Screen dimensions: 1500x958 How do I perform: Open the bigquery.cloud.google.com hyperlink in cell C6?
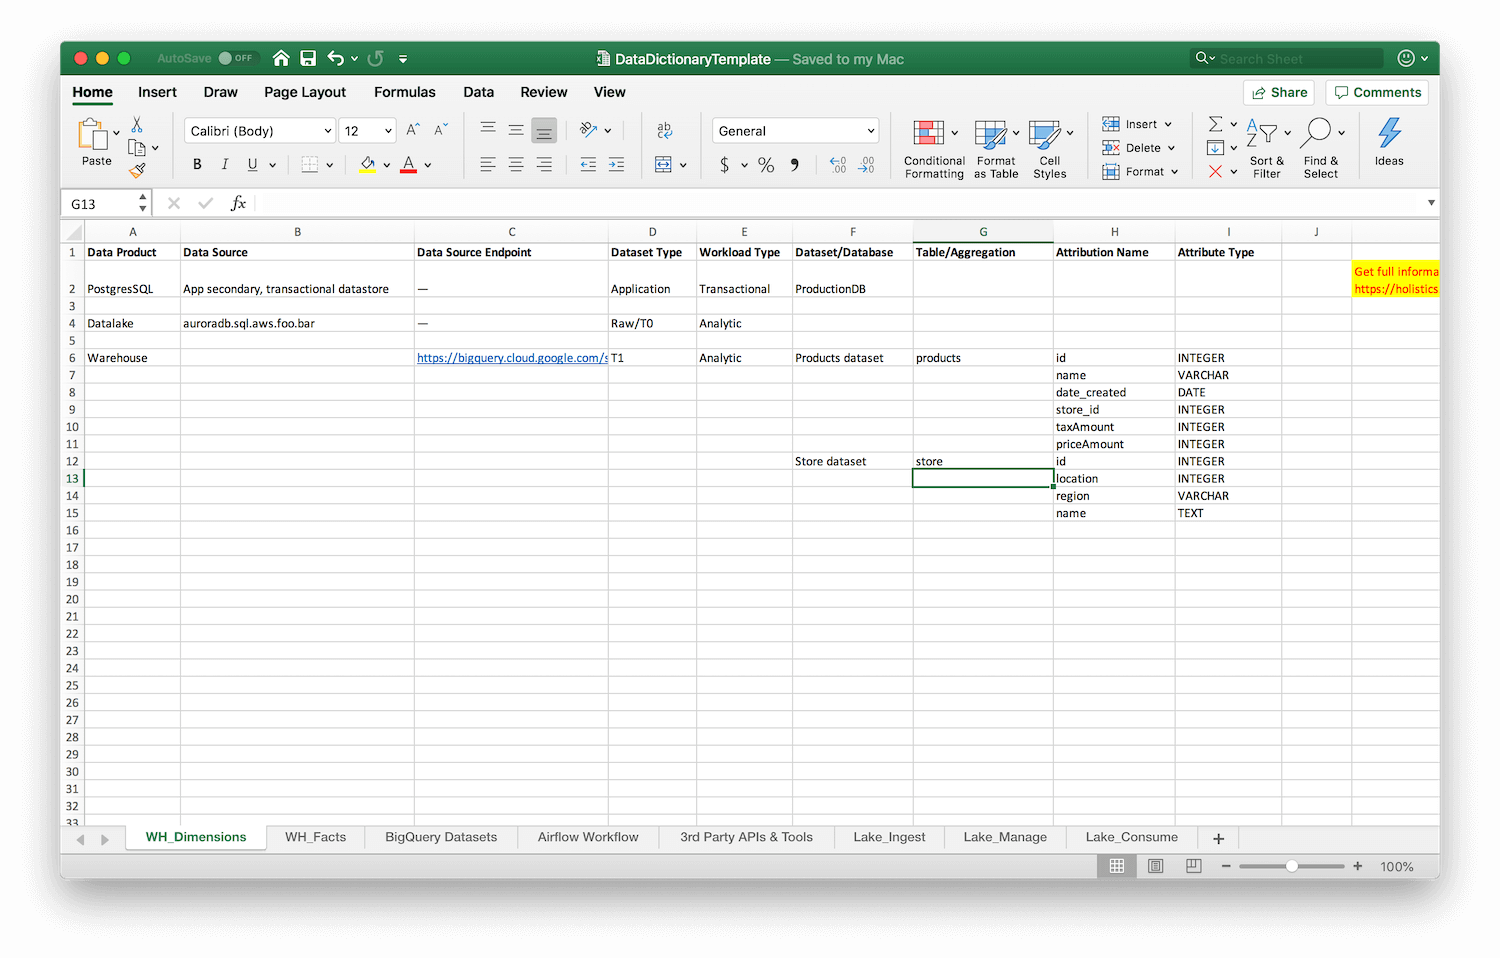tap(511, 358)
